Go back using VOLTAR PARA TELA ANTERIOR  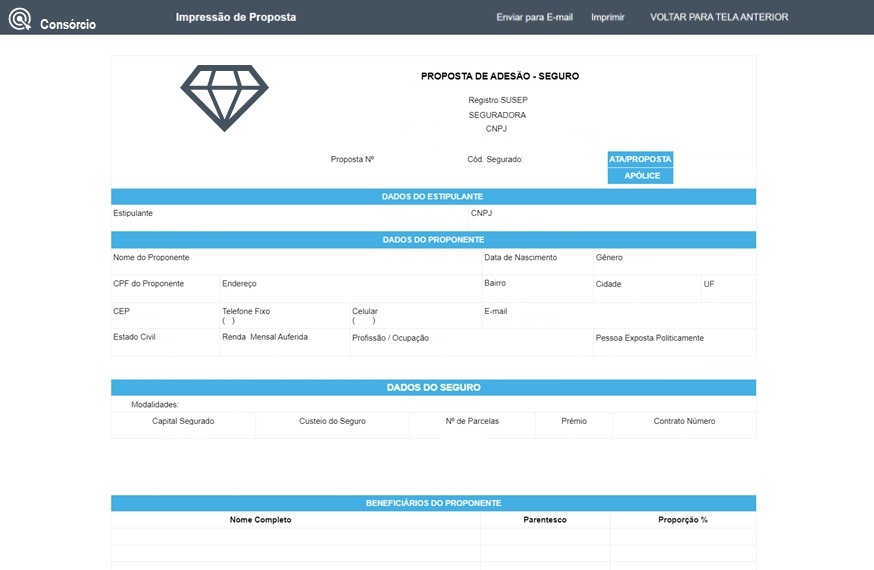pyautogui.click(x=718, y=17)
